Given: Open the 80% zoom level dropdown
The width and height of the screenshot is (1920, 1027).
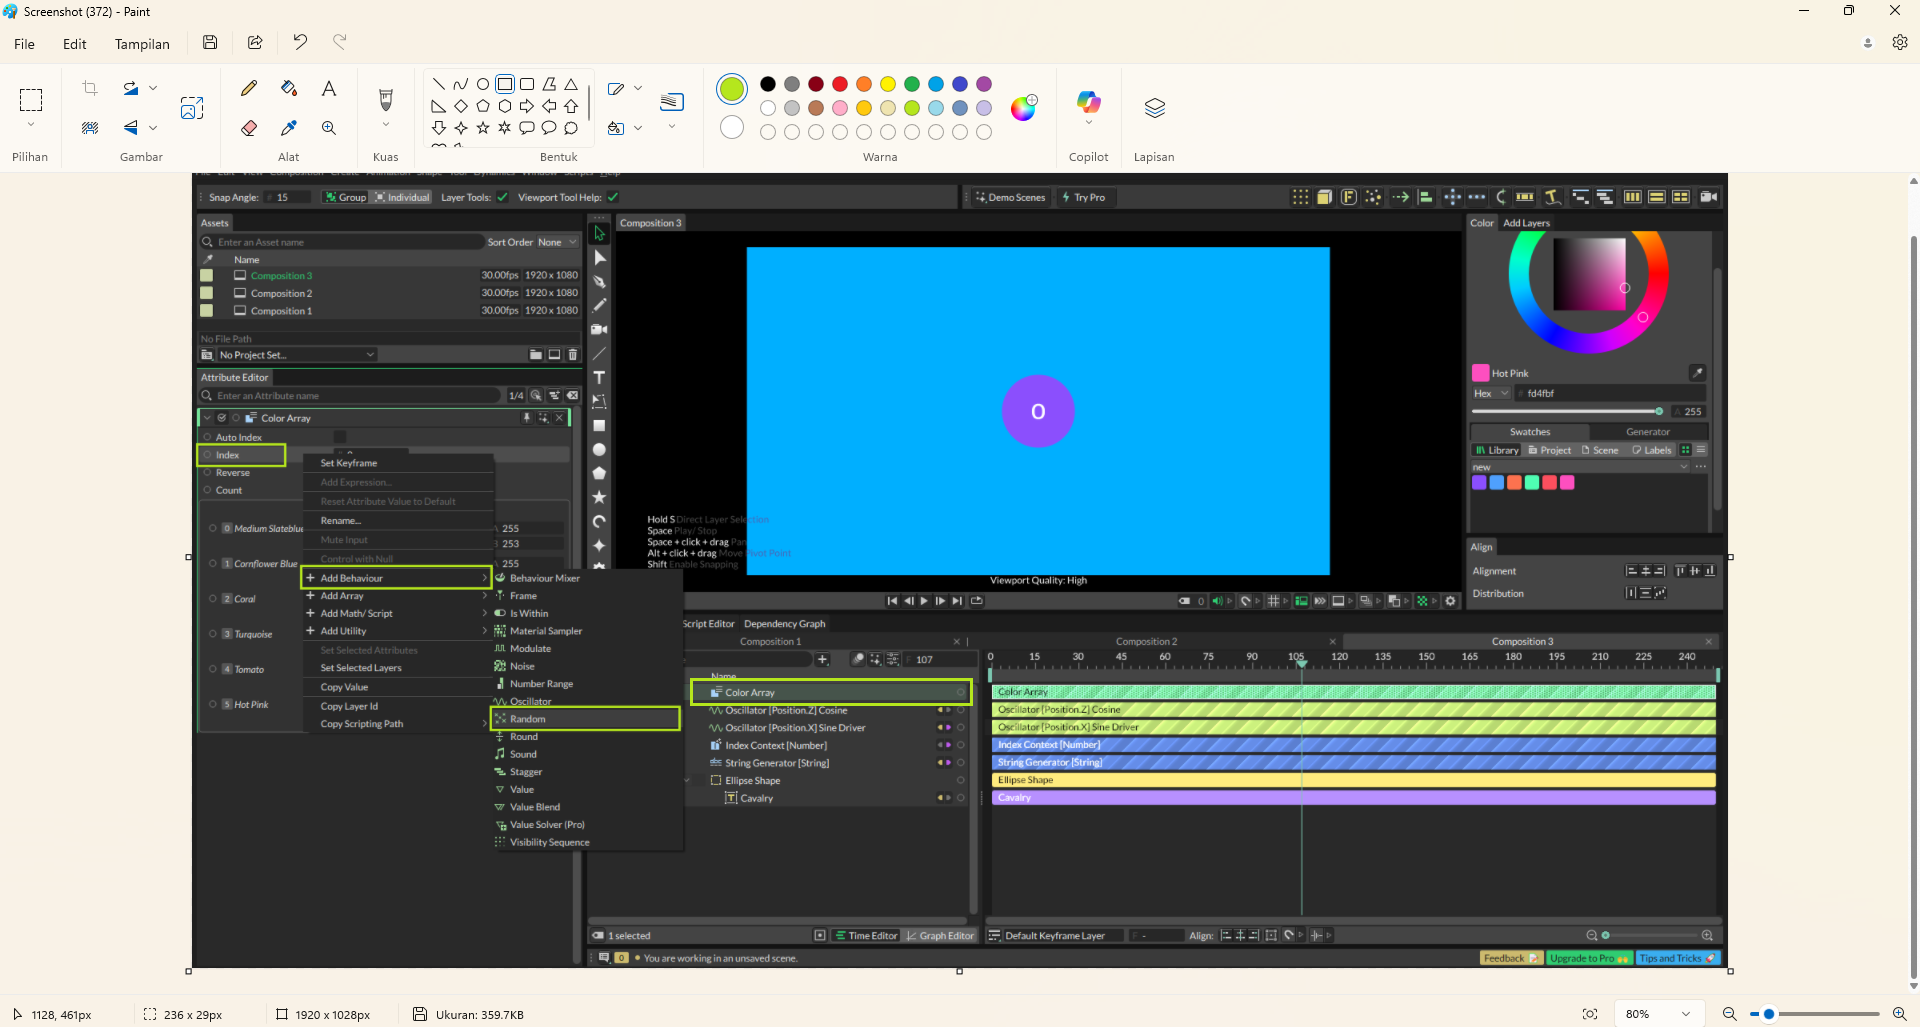Looking at the screenshot, I should [1686, 1014].
